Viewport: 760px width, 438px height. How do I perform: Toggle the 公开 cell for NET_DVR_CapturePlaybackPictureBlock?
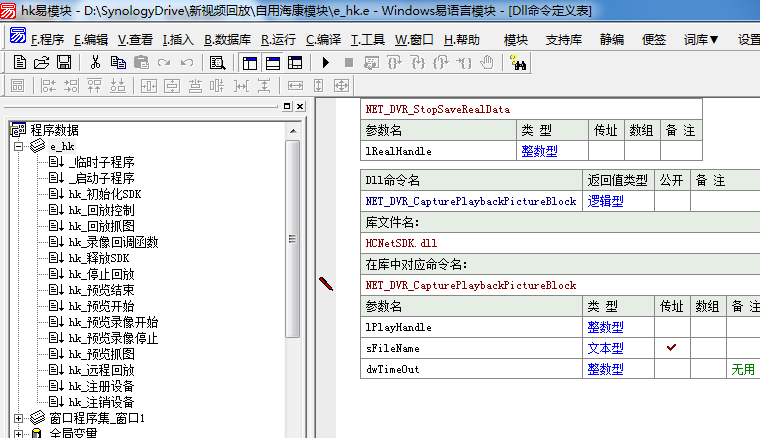pos(670,201)
